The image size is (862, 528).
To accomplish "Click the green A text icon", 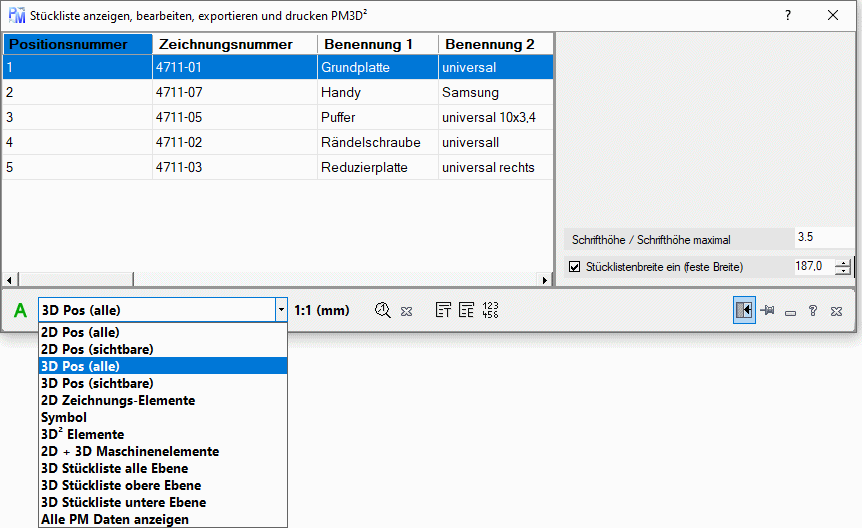I will coord(20,311).
